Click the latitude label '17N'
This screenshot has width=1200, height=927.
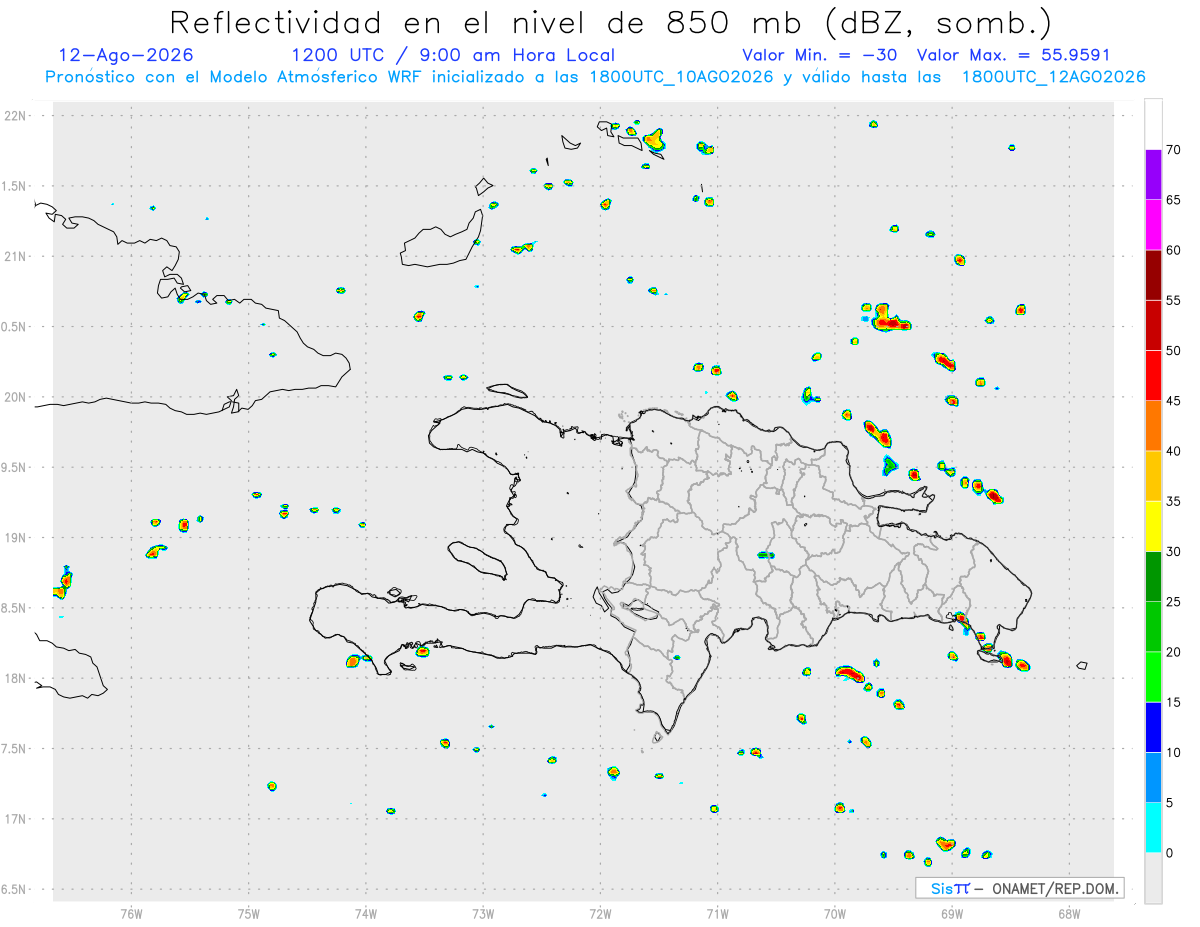click(x=17, y=819)
